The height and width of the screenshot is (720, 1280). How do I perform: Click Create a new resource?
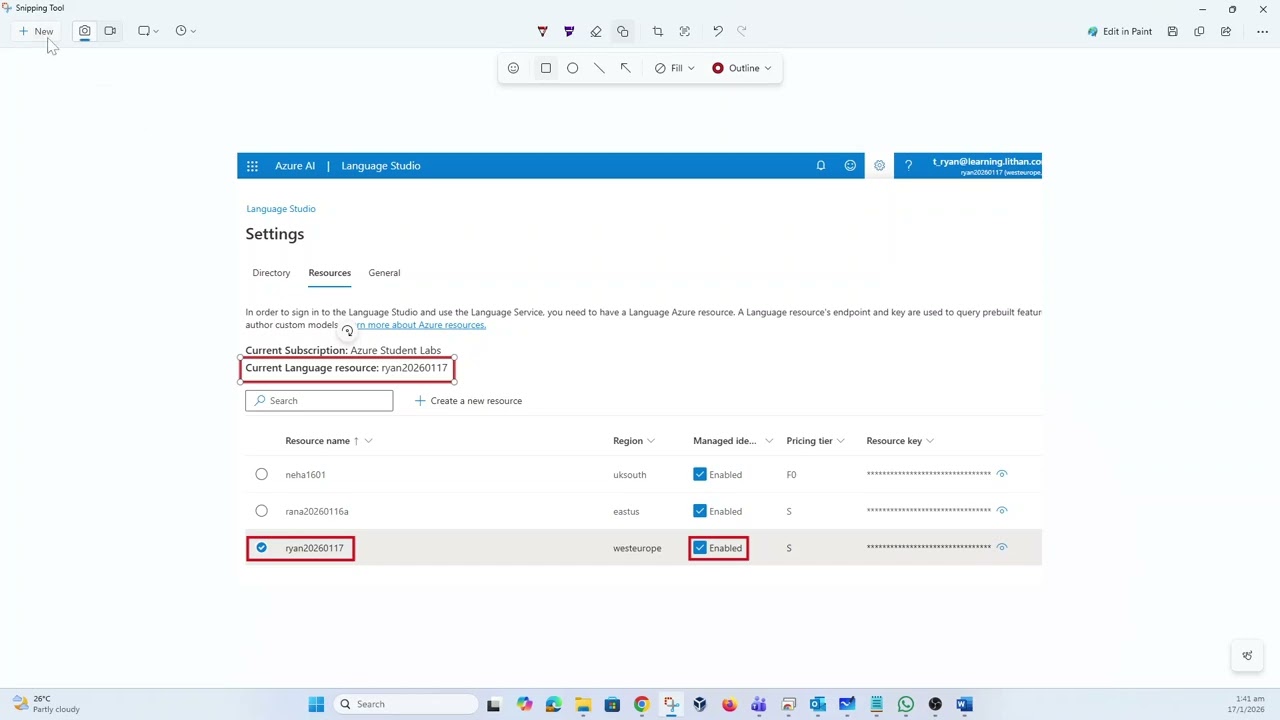[468, 401]
